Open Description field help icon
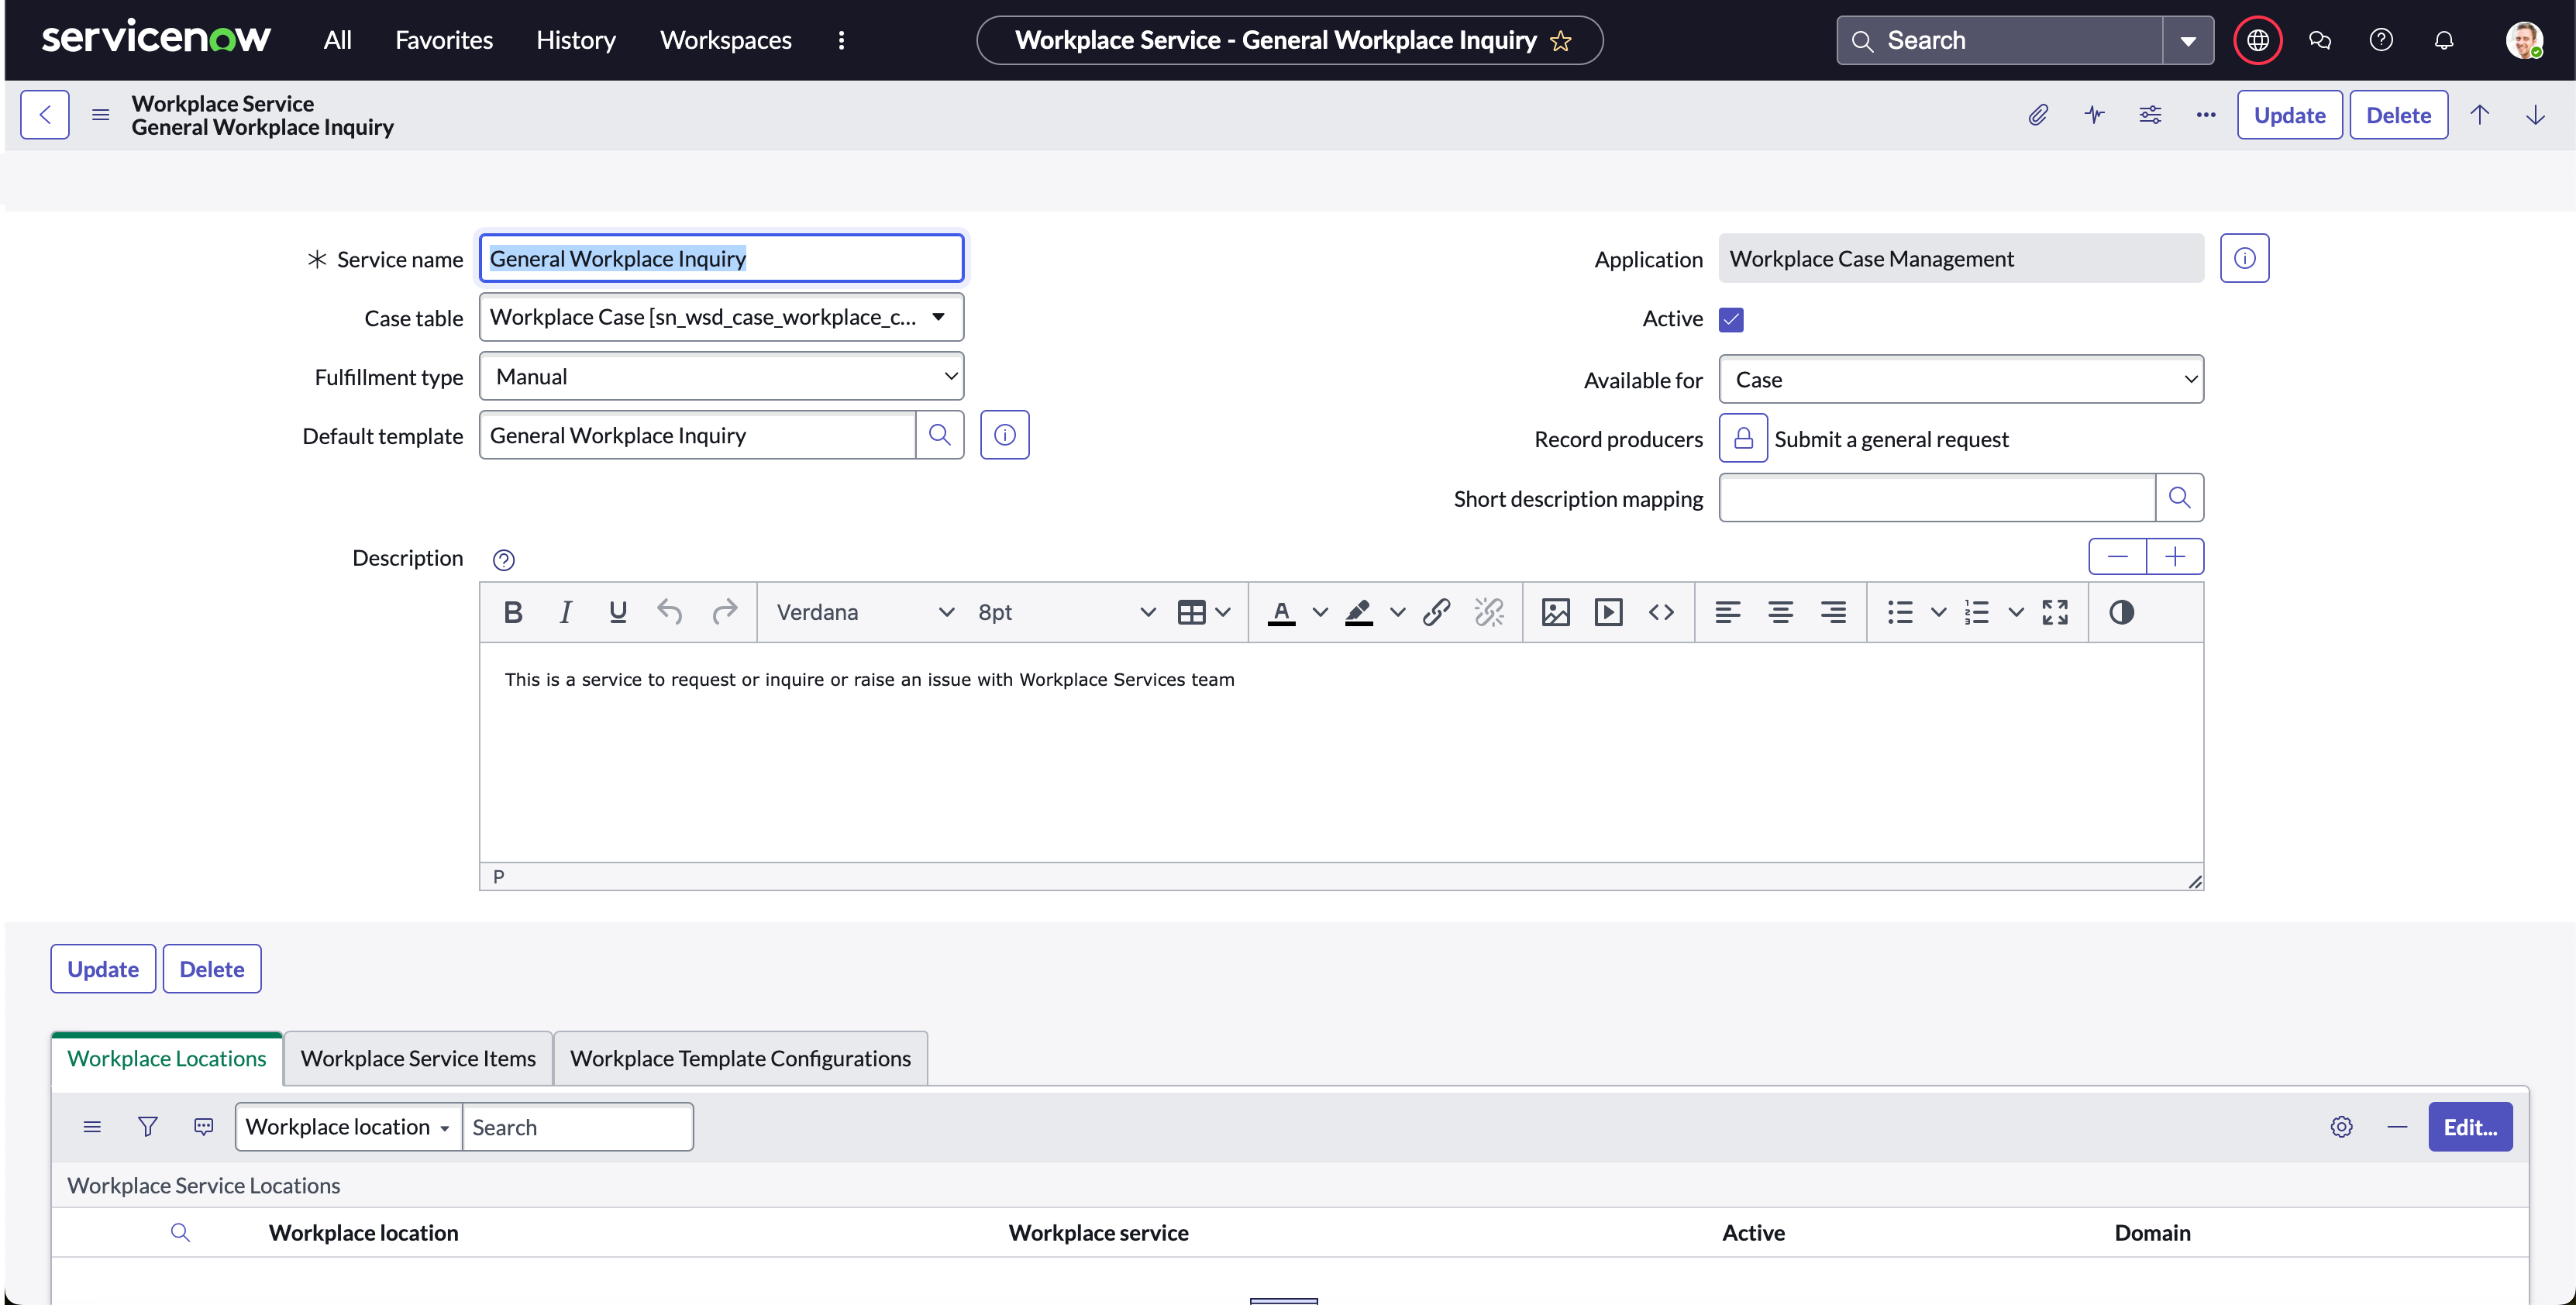 click(x=504, y=560)
